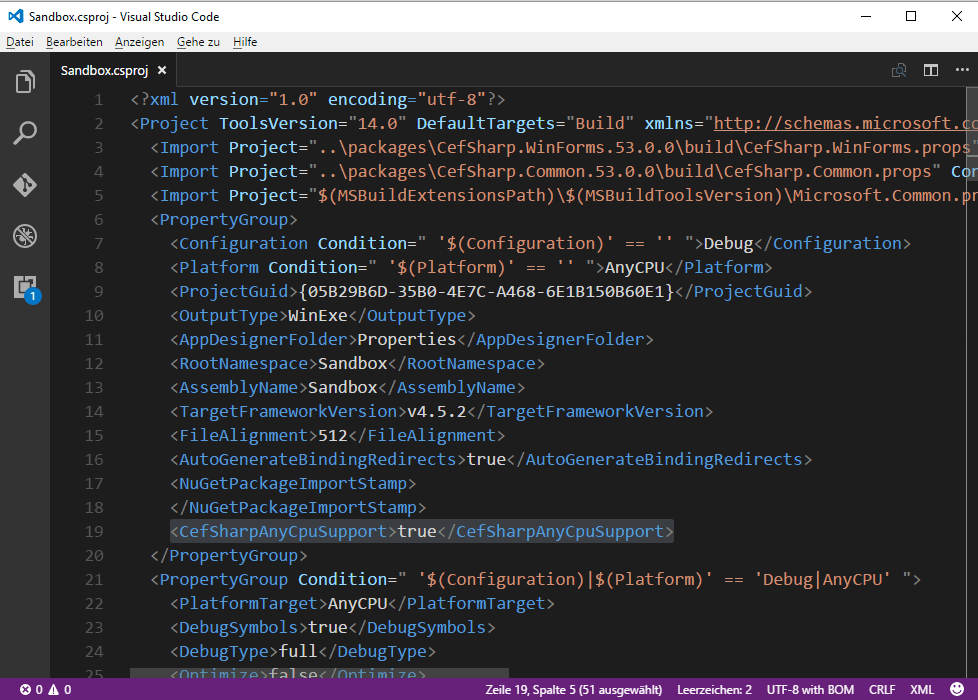Click Zeile 19, Spalte 5 position indicator
The image size is (978, 700).
574,689
